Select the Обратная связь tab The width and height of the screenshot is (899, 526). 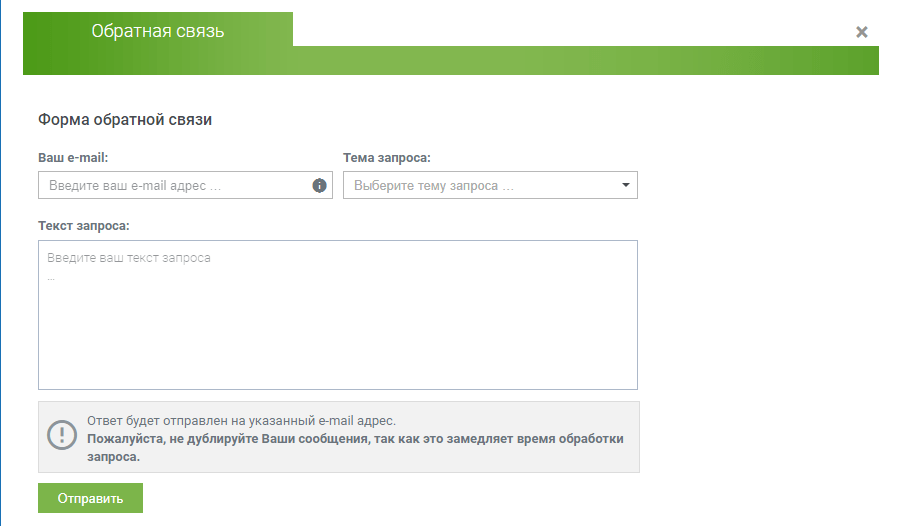tap(158, 30)
